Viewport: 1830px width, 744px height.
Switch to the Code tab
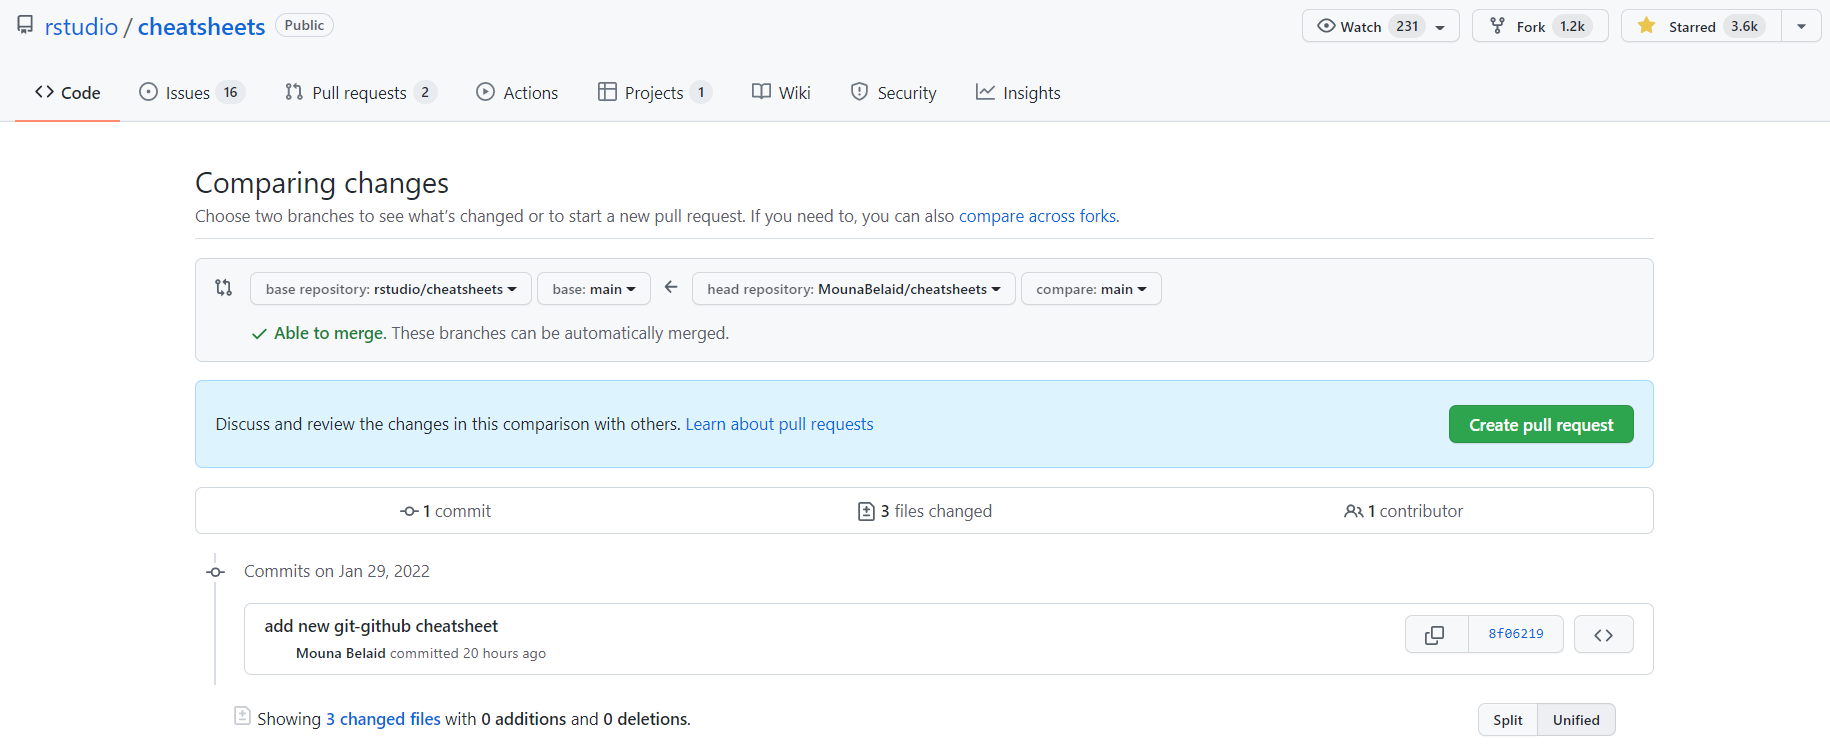click(x=68, y=92)
